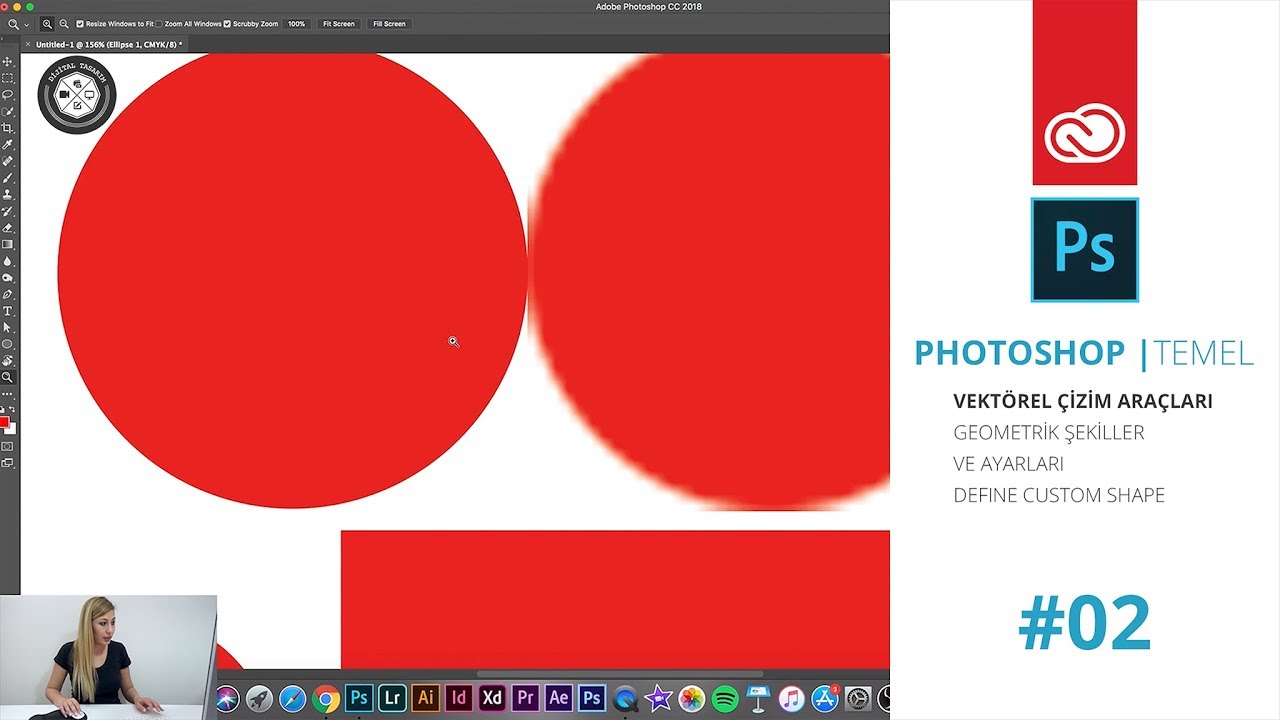
Task: Open System Preferences from the dock
Action: click(858, 698)
